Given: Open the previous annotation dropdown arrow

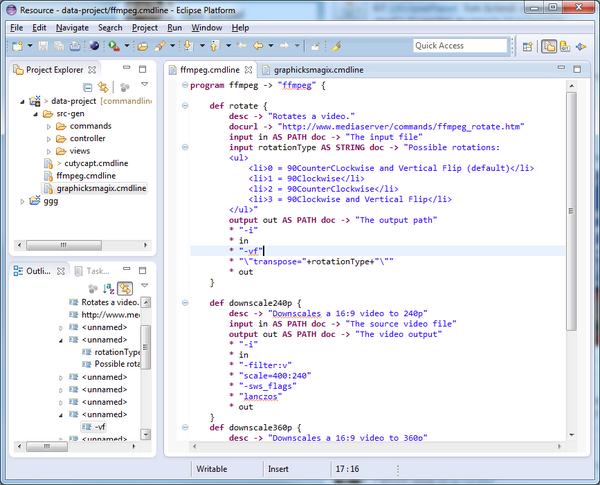Looking at the screenshot, I should point(228,46).
